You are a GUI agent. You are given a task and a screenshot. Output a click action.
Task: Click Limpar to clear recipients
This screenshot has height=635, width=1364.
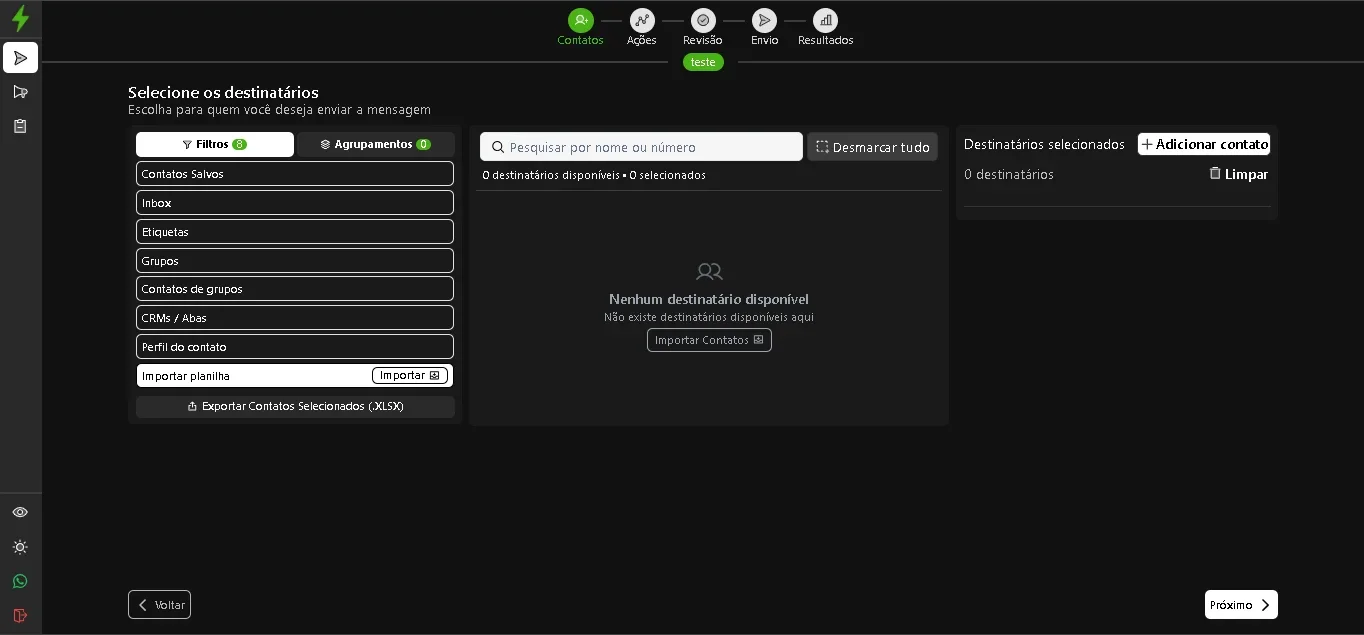pyautogui.click(x=1239, y=174)
